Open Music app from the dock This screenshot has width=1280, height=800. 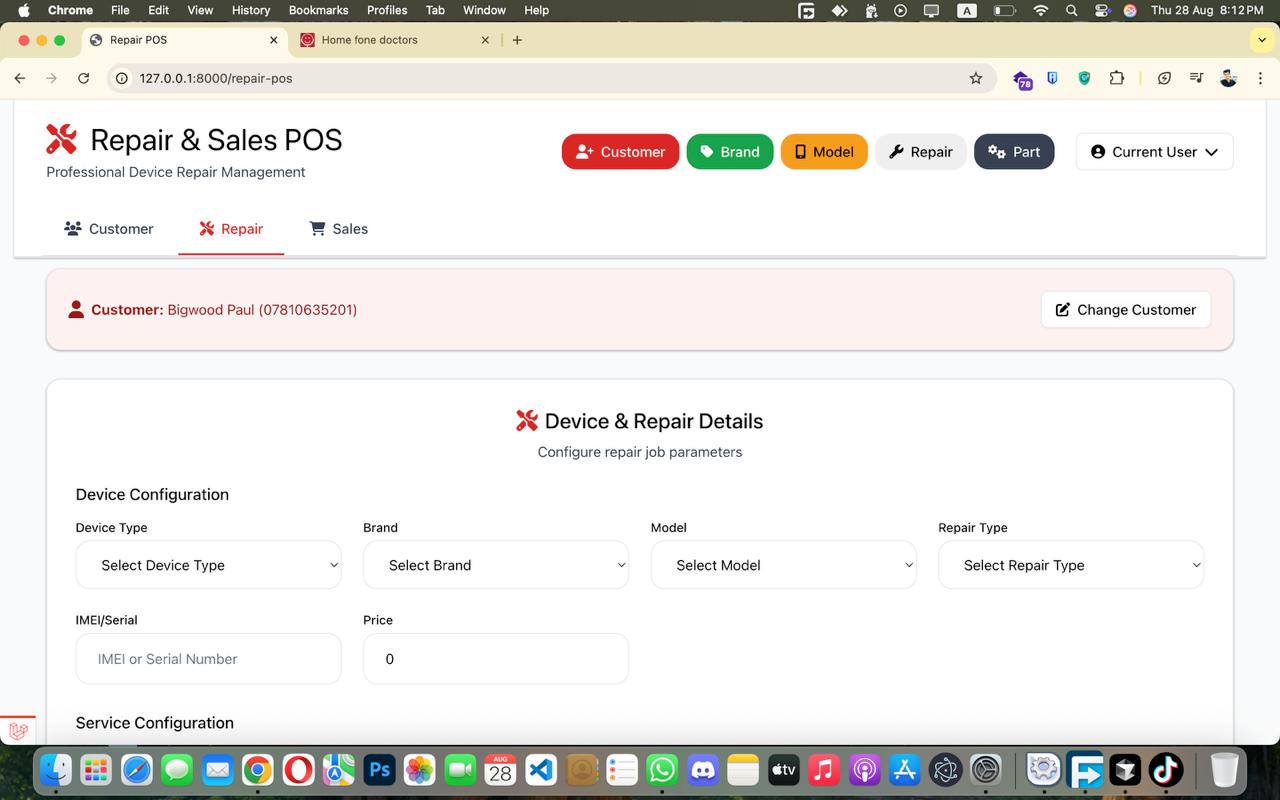point(824,770)
